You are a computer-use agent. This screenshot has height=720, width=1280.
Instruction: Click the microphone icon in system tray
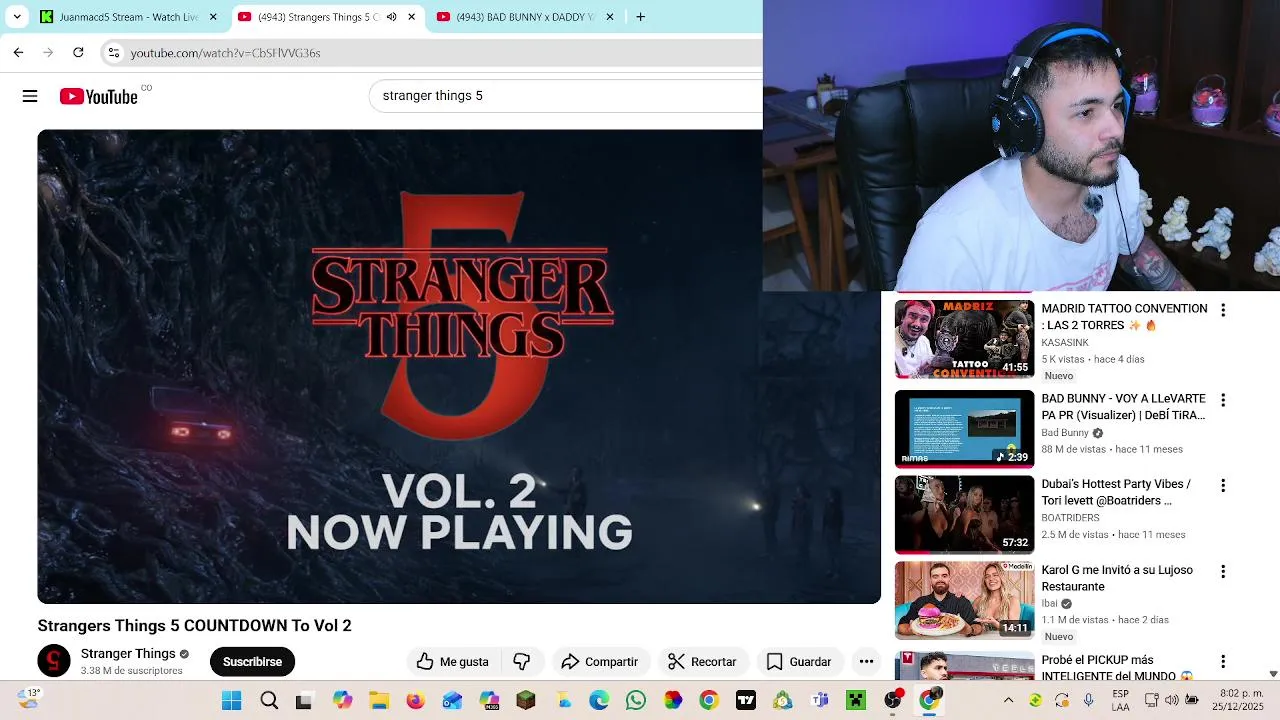tap(1089, 700)
